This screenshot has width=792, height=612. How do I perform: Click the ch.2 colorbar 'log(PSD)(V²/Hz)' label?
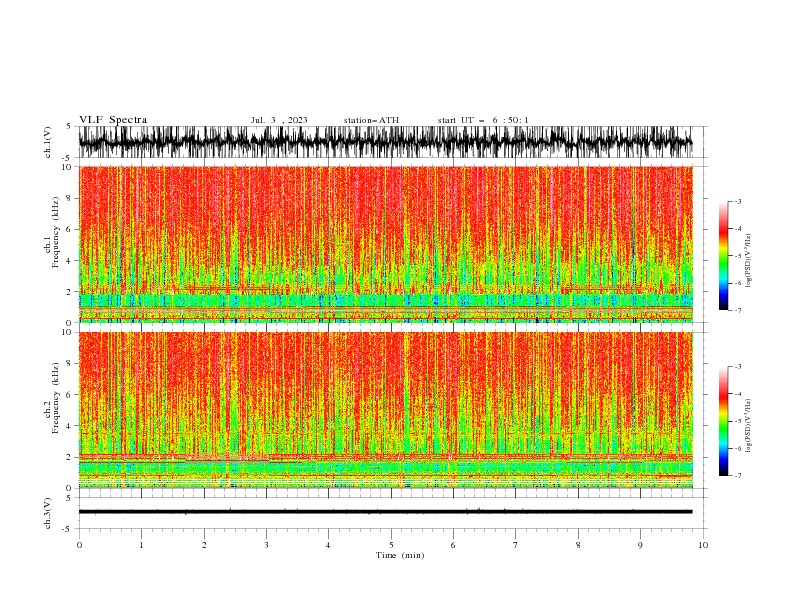[749, 426]
